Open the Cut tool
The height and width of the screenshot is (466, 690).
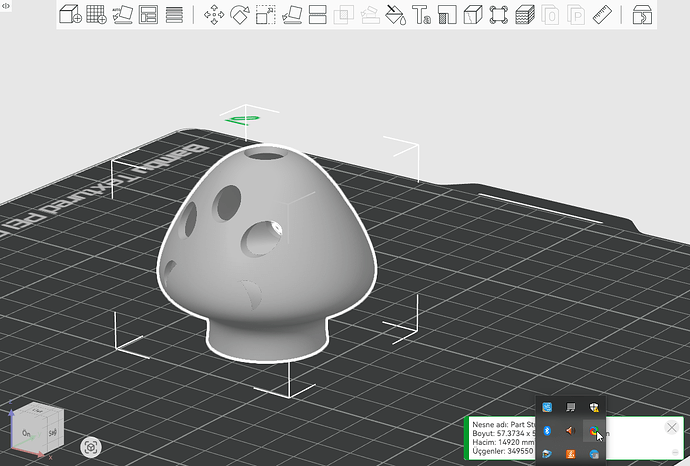(318, 15)
